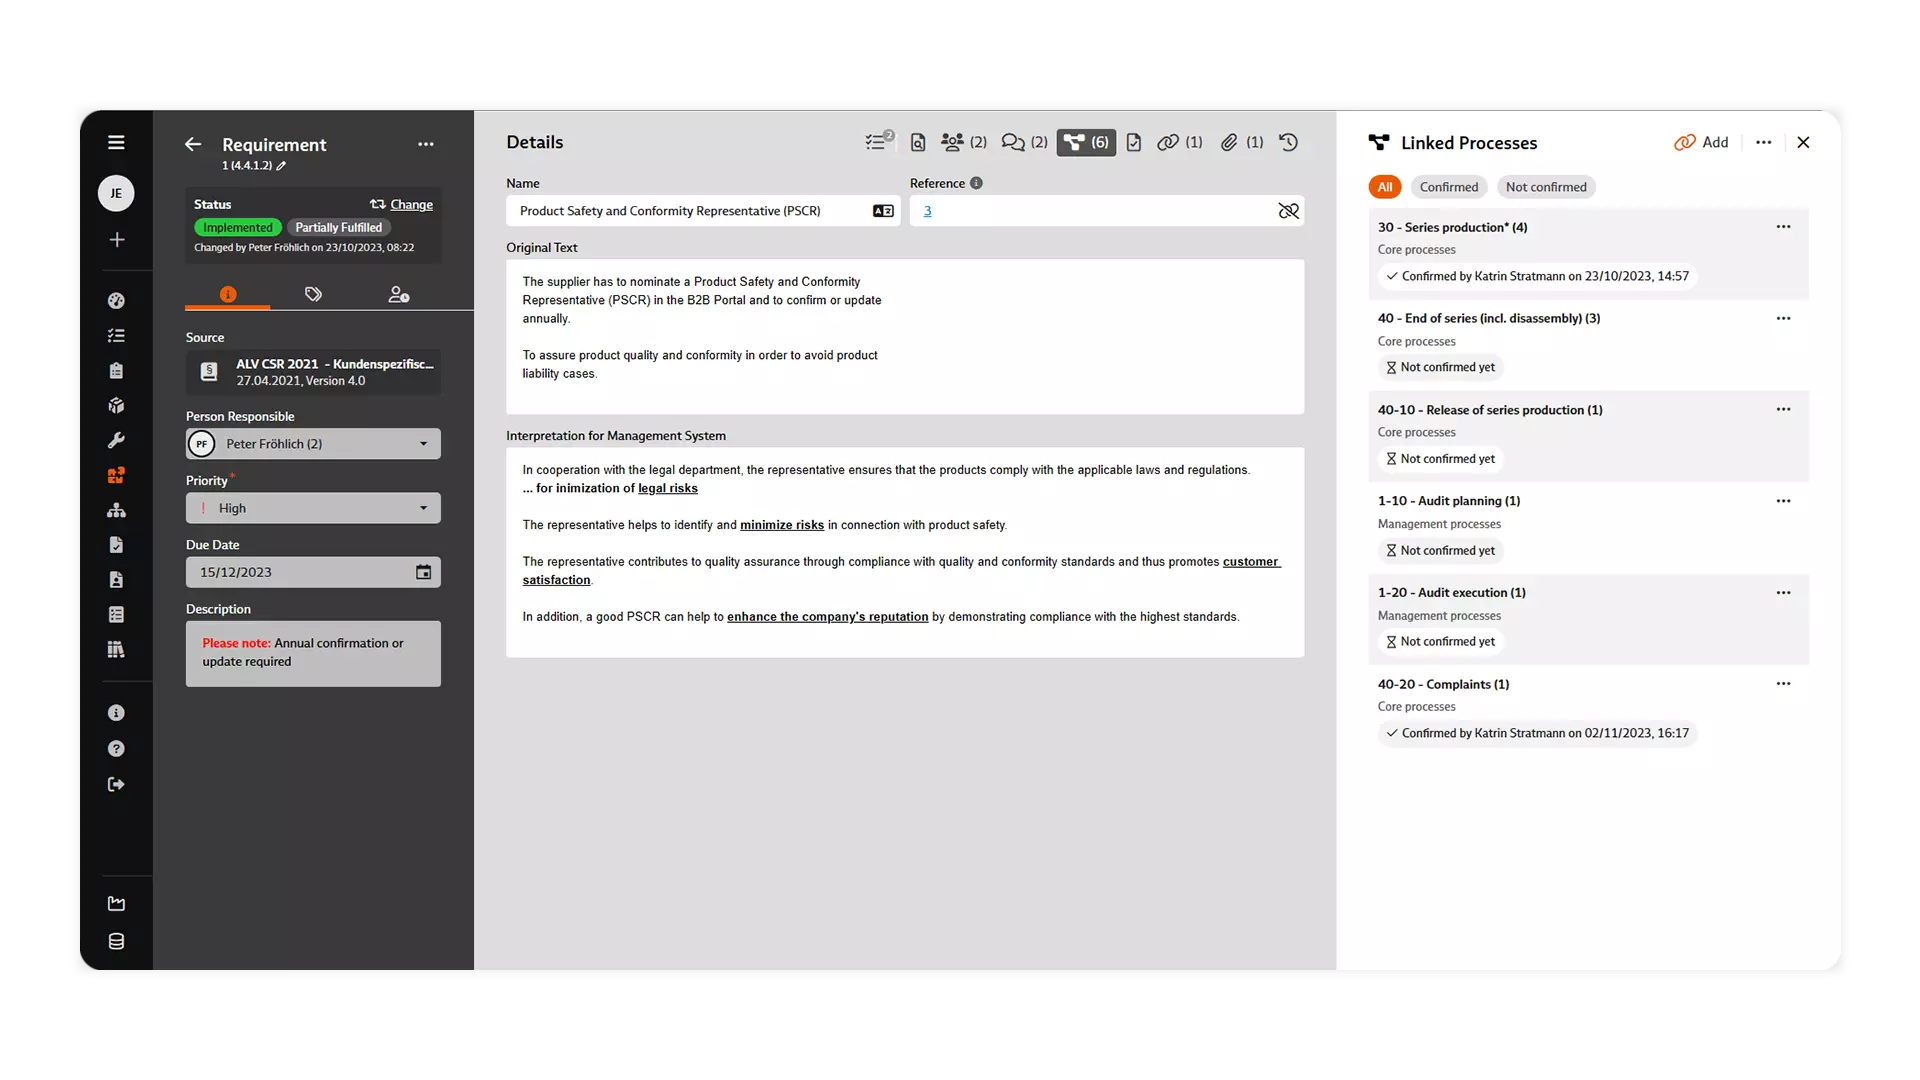The image size is (1920, 1080).
Task: Open the task list sidebar icon
Action: [x=116, y=336]
